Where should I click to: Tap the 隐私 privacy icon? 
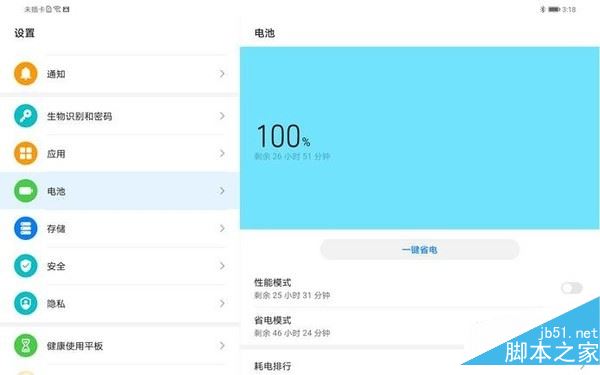click(26, 303)
